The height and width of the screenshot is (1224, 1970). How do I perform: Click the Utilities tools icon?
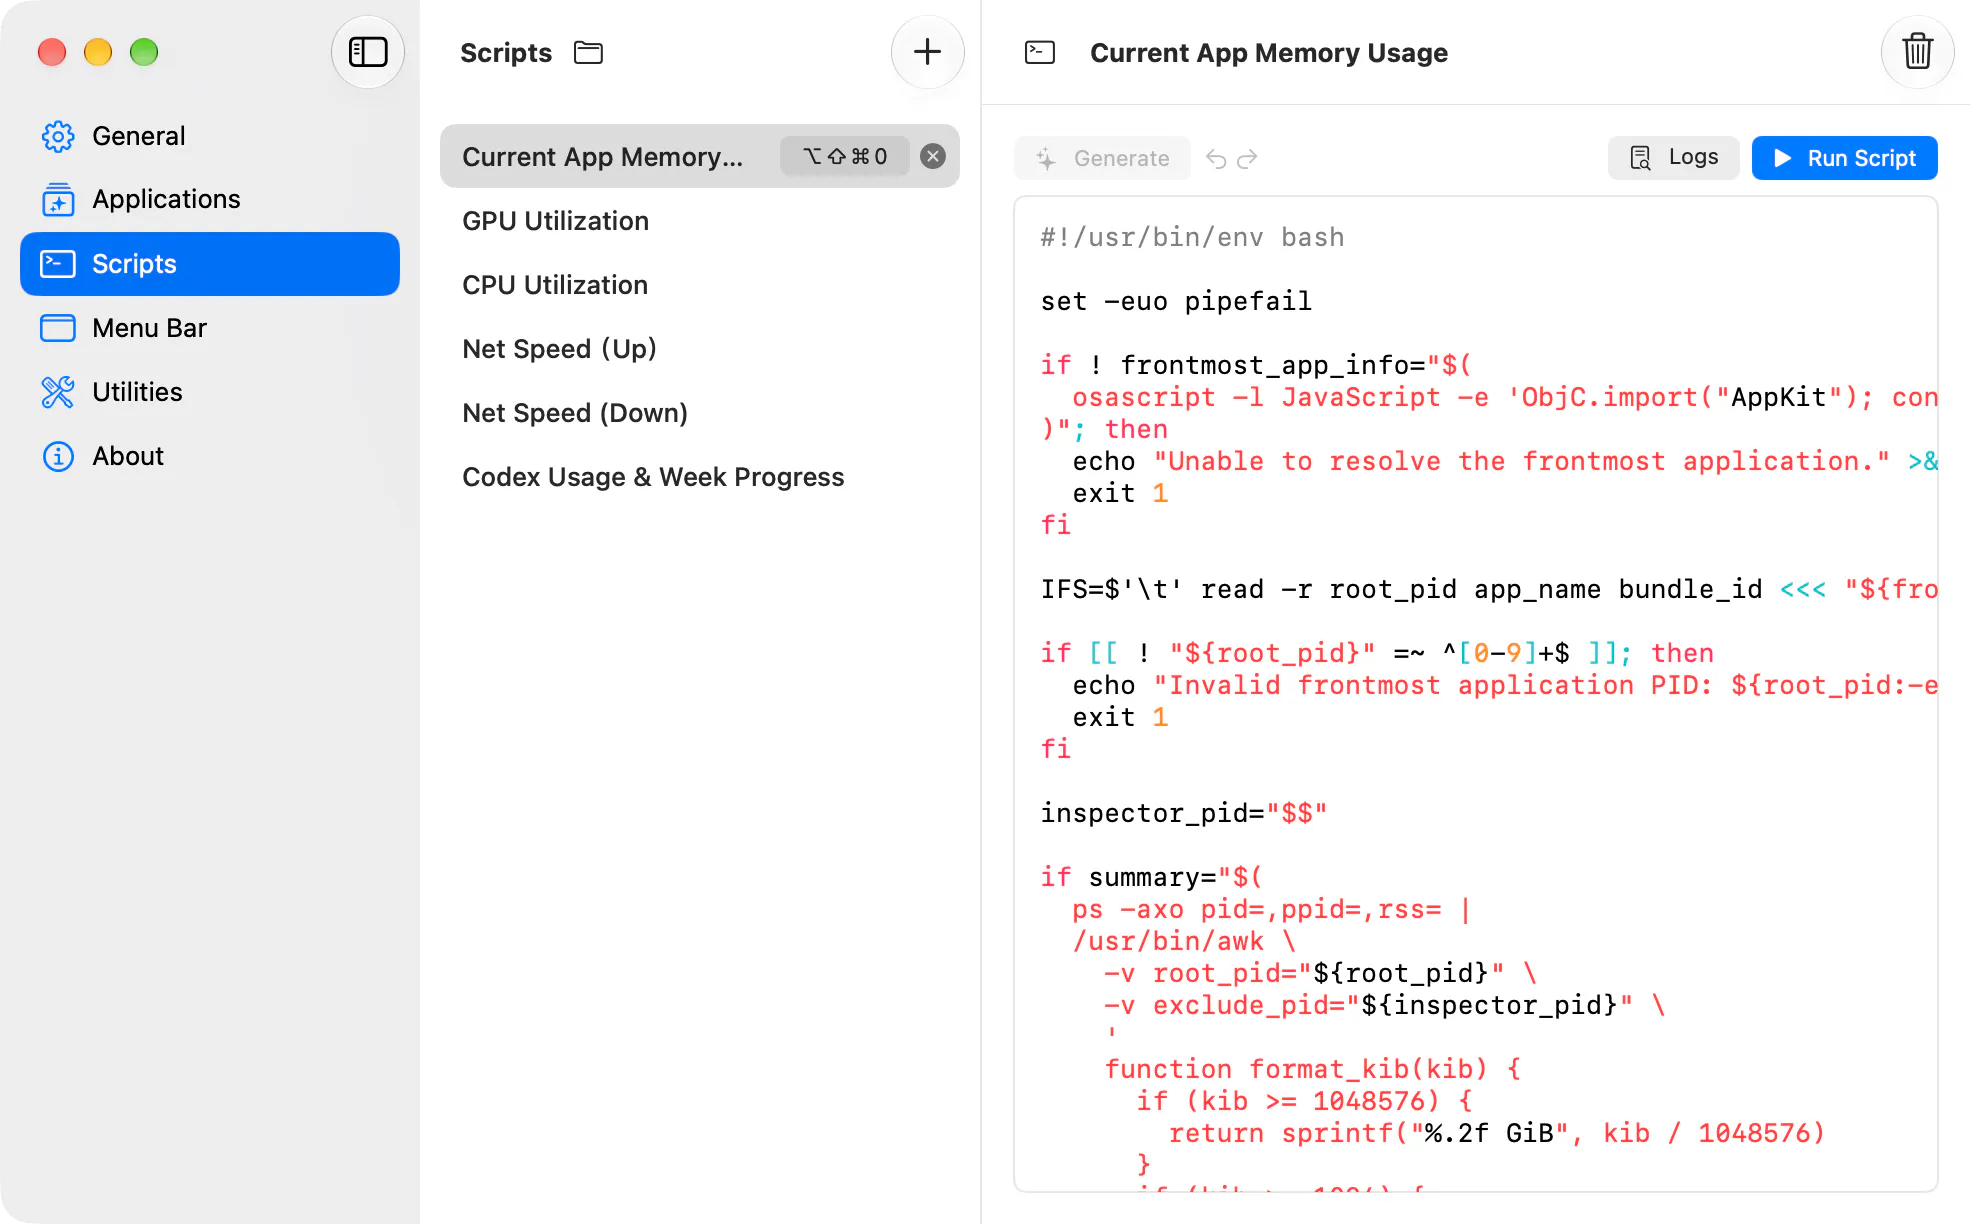coord(58,392)
